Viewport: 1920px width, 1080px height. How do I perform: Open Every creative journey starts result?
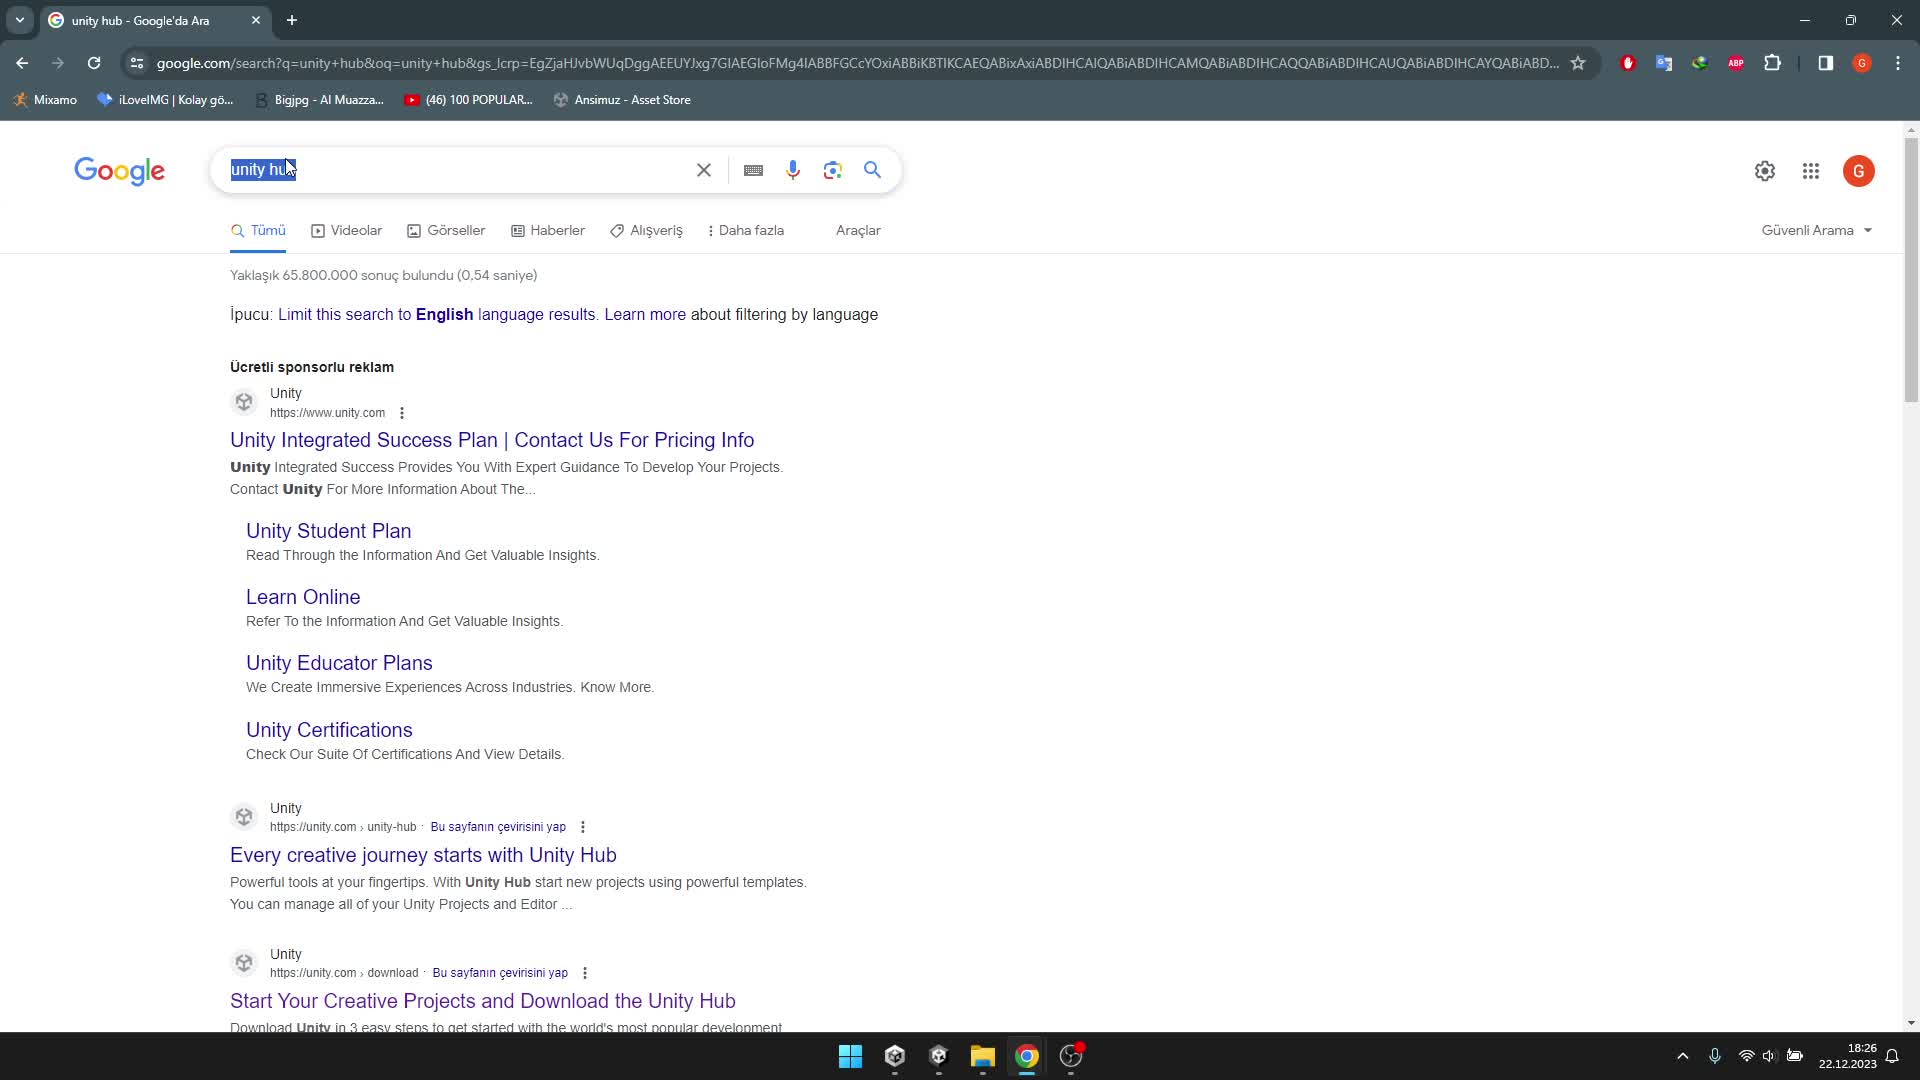(x=423, y=855)
